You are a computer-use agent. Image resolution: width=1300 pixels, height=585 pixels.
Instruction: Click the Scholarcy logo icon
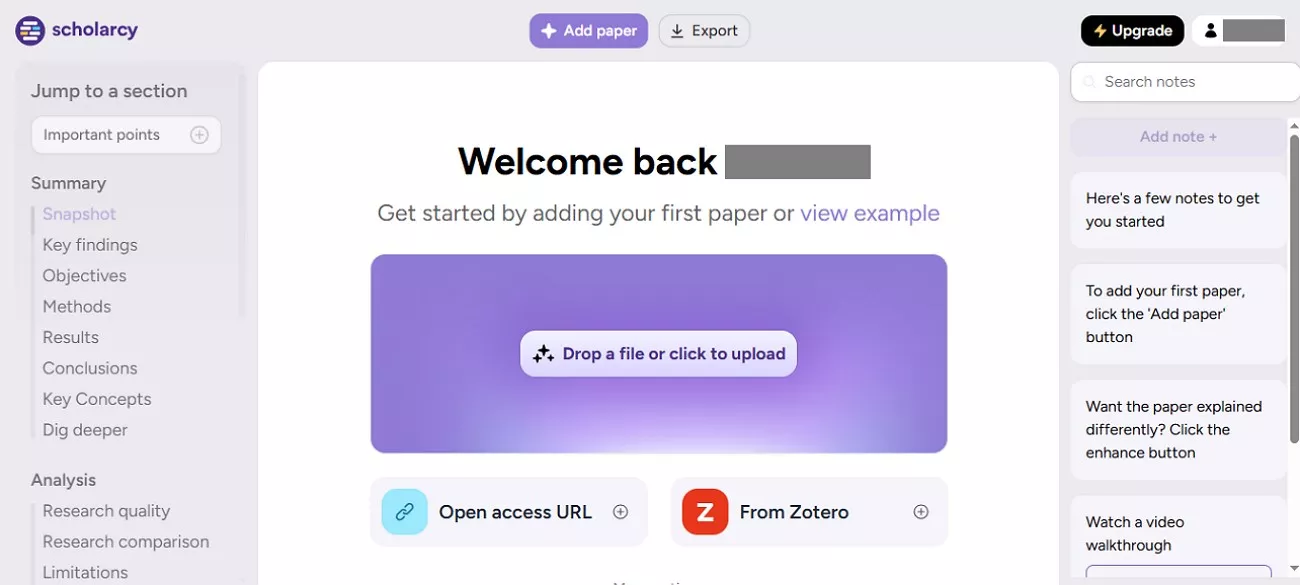click(x=30, y=31)
